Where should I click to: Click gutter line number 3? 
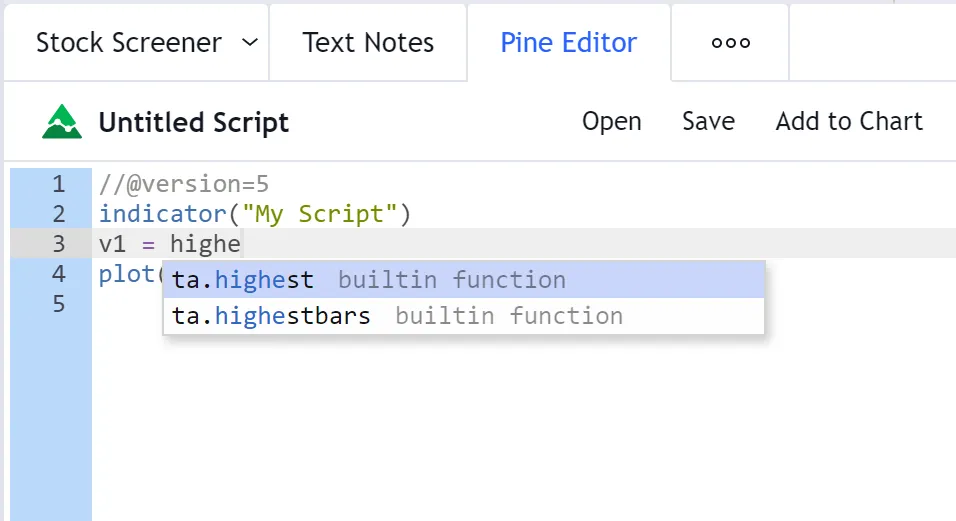click(x=58, y=244)
